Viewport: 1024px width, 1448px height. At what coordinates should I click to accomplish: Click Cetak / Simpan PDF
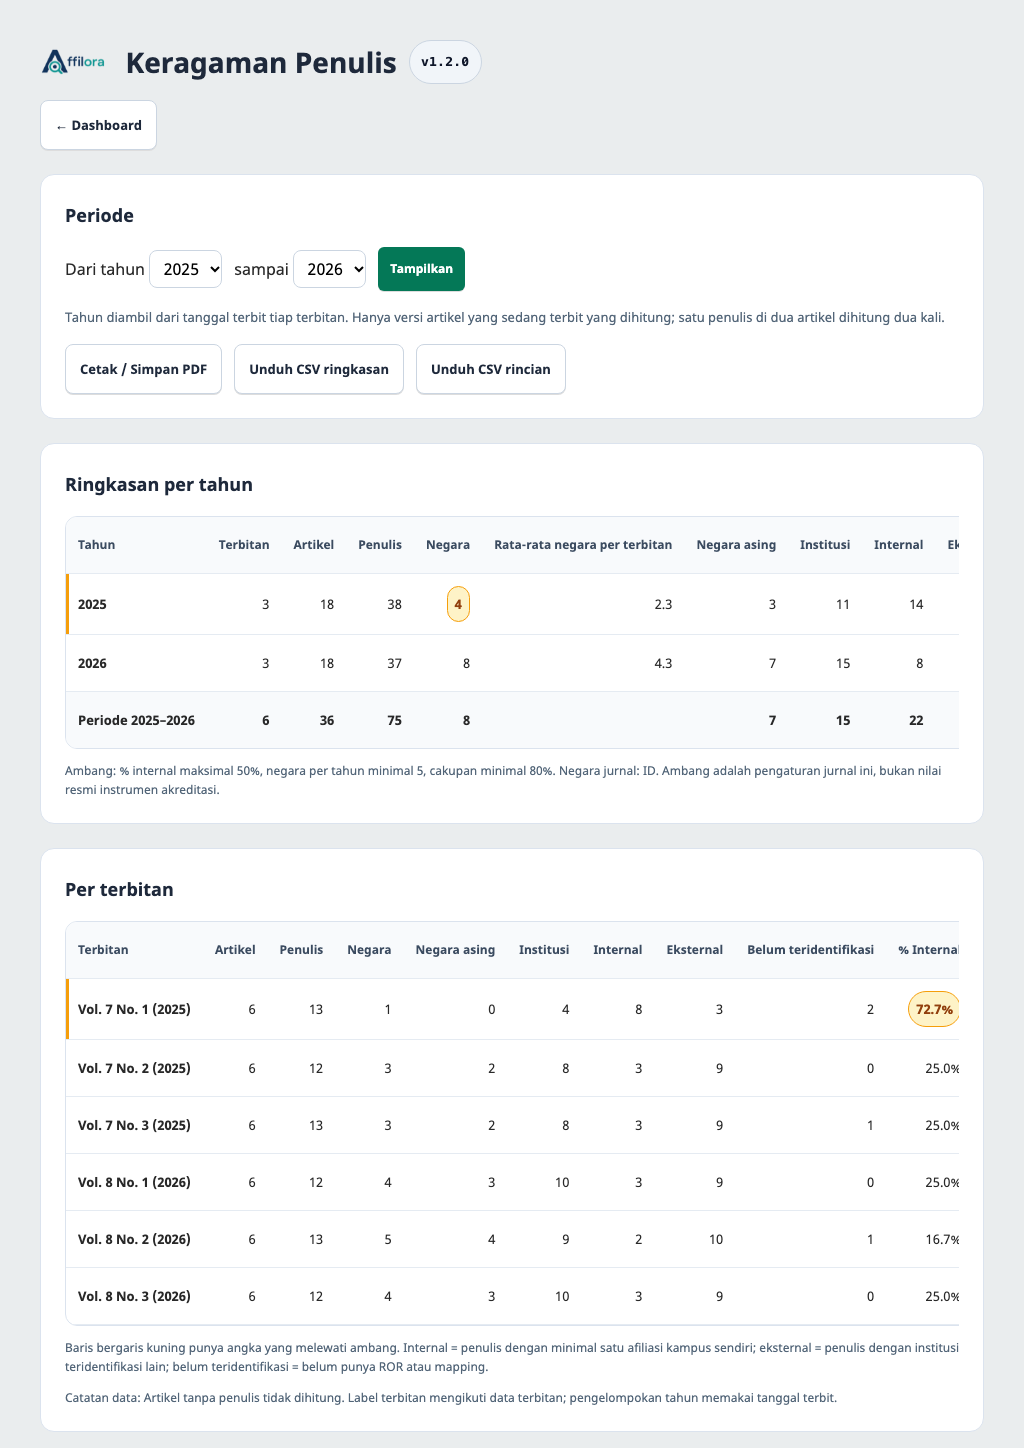click(143, 369)
